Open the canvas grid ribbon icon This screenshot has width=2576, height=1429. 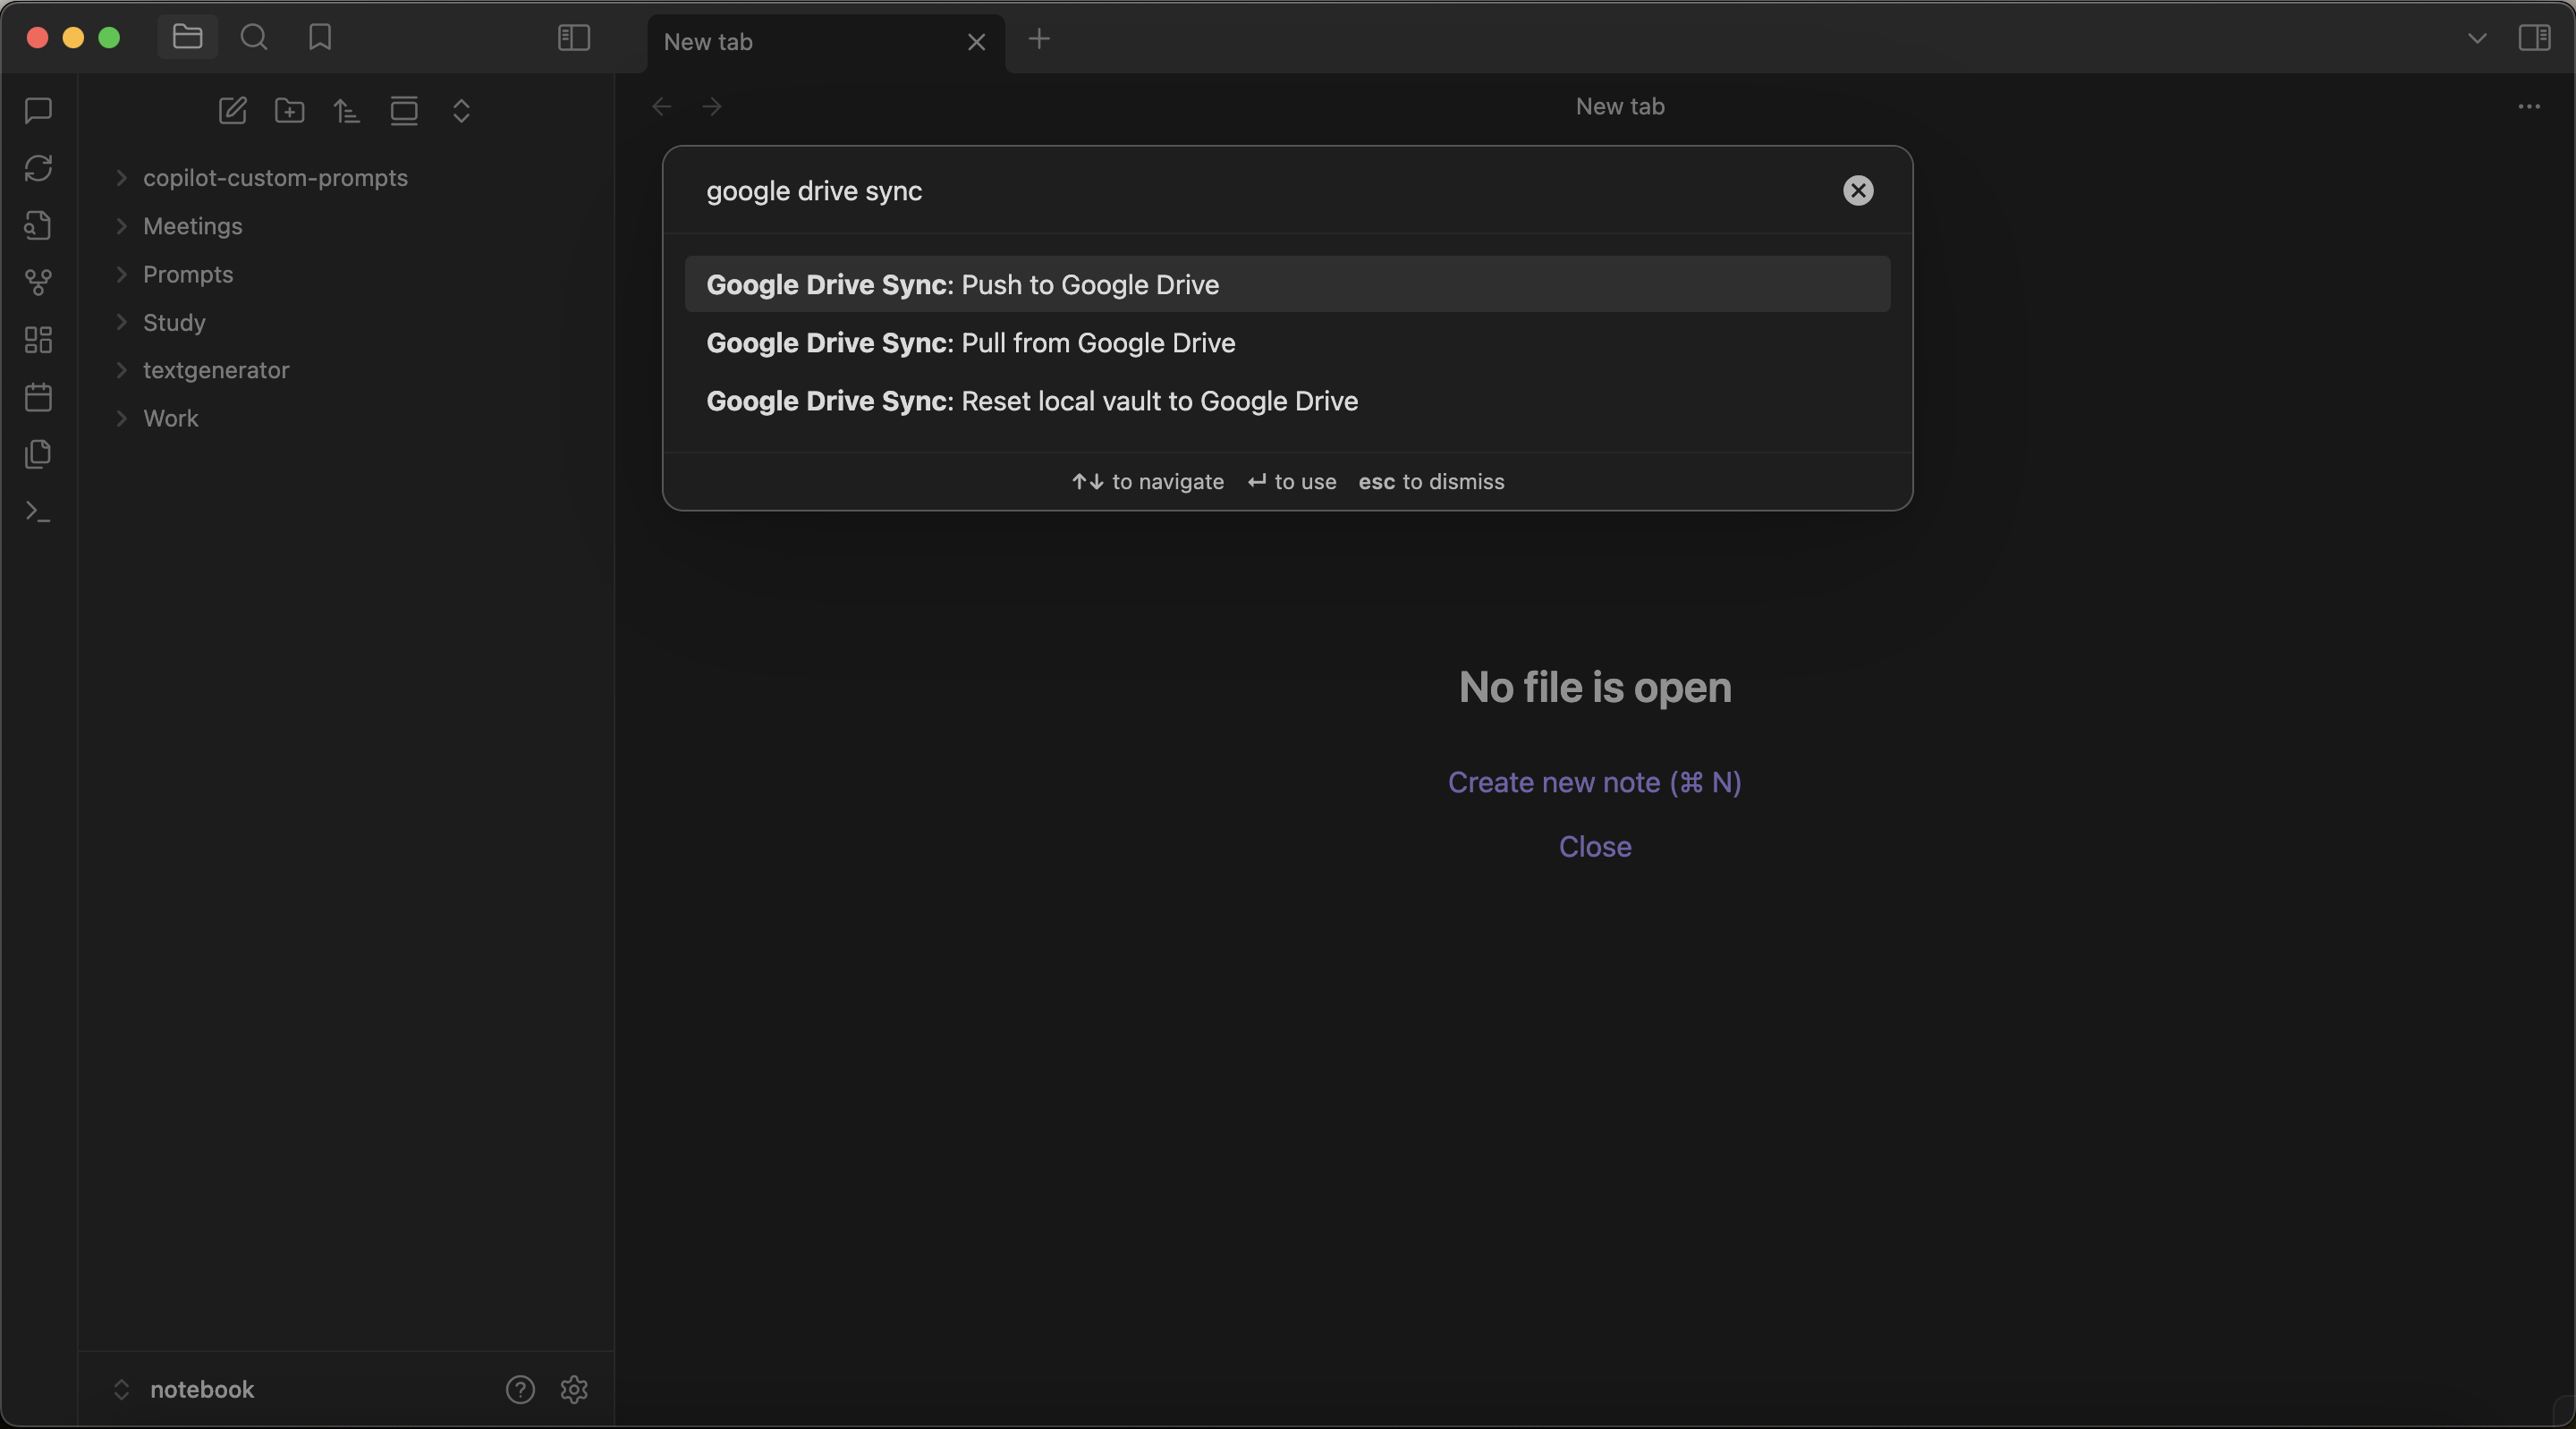click(38, 340)
